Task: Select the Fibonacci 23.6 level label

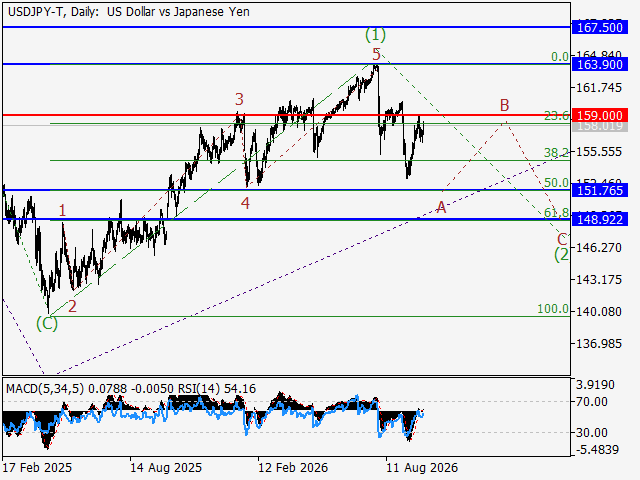Action: [x=557, y=116]
